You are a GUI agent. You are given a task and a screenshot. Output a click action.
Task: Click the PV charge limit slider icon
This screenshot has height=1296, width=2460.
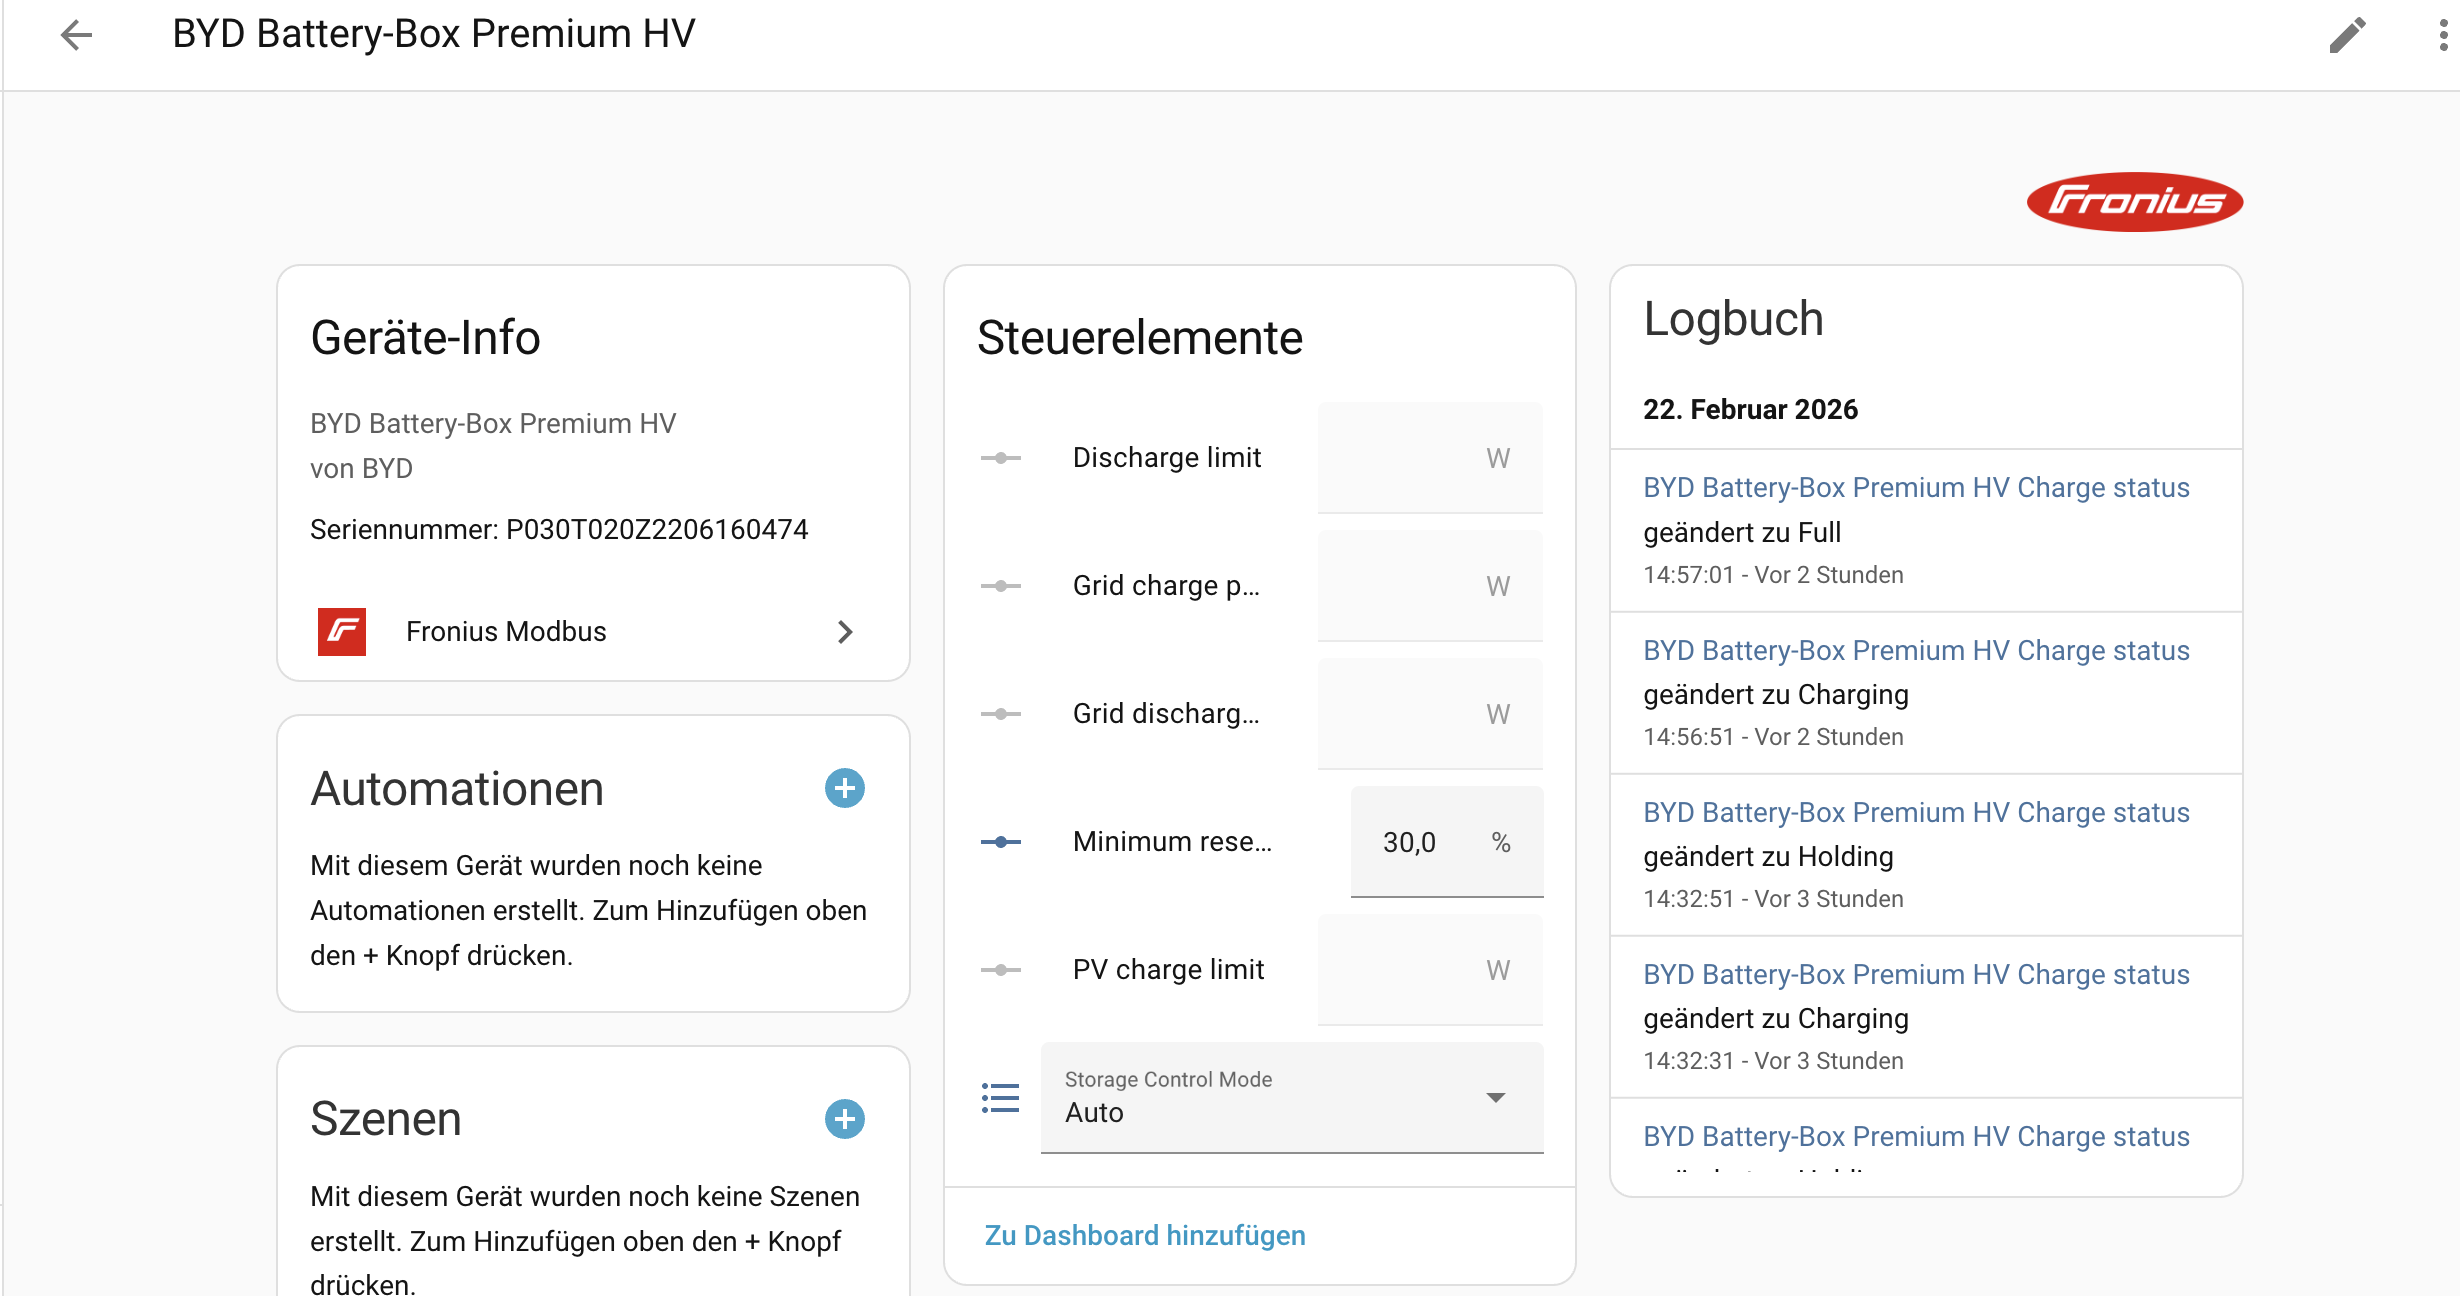[x=1000, y=970]
